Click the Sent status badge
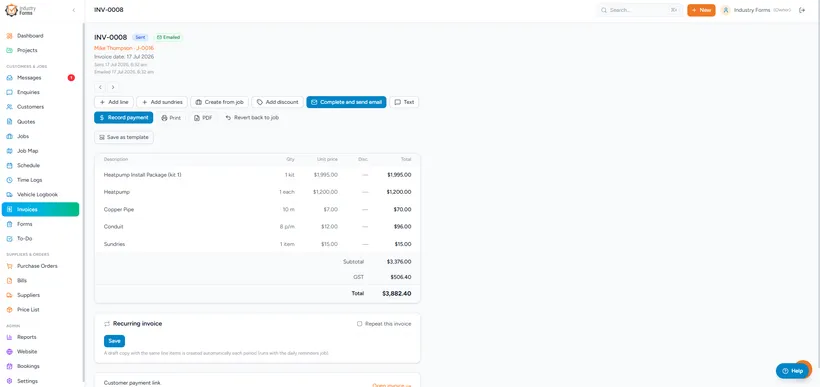Viewport: 820px width, 387px height. pyautogui.click(x=140, y=37)
